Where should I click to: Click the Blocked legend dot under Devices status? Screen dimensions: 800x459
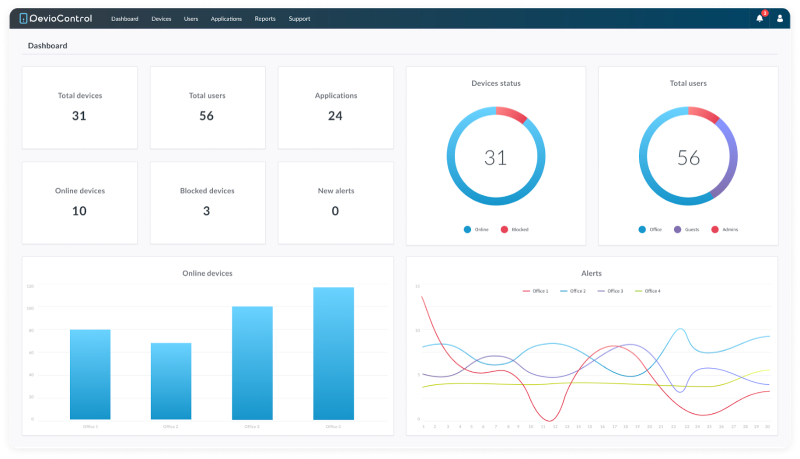504,230
